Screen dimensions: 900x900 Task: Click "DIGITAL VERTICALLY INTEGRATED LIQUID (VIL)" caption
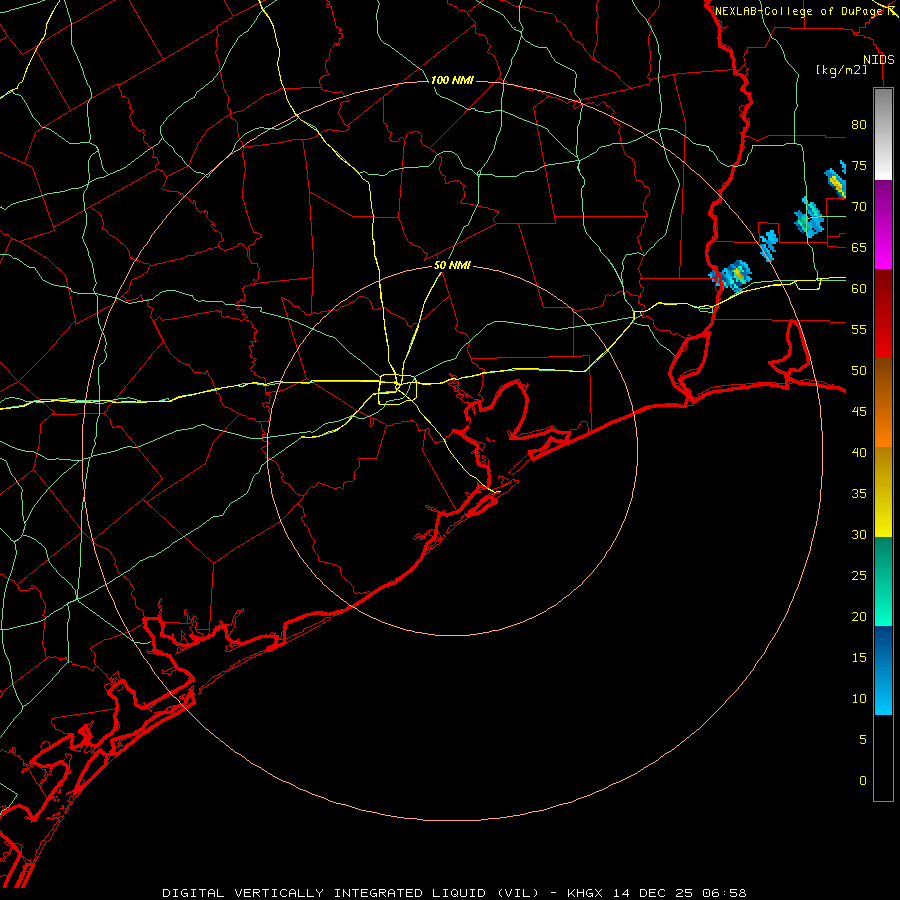(351, 893)
